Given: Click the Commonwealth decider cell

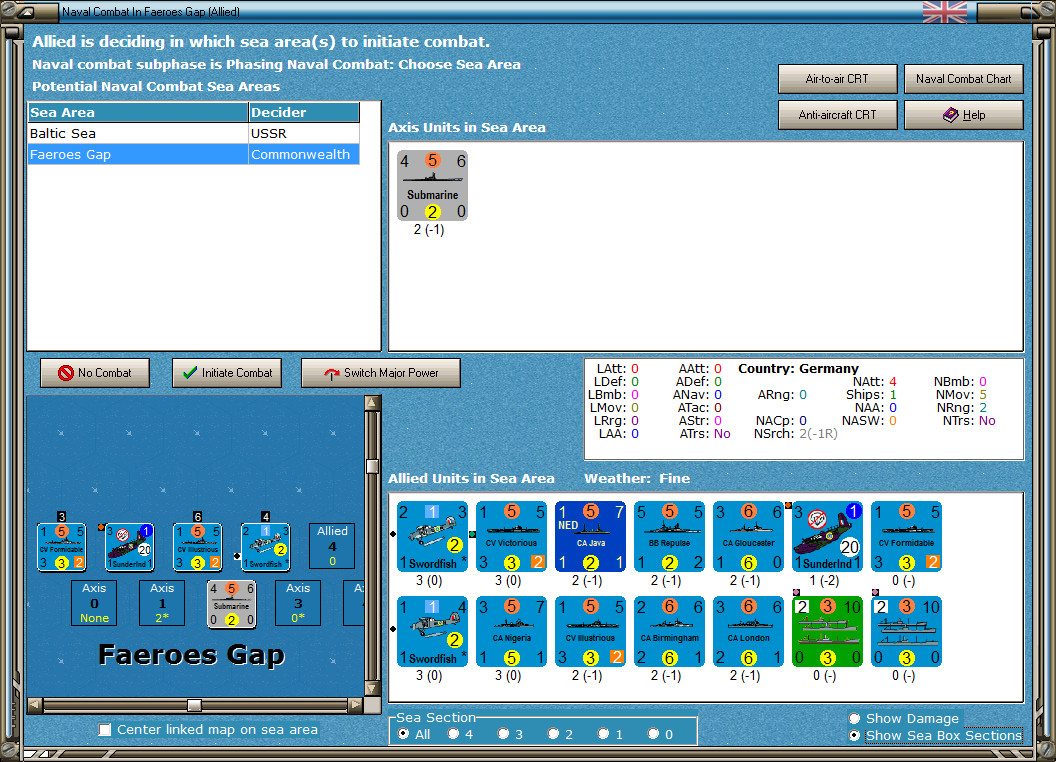Looking at the screenshot, I should pos(304,154).
